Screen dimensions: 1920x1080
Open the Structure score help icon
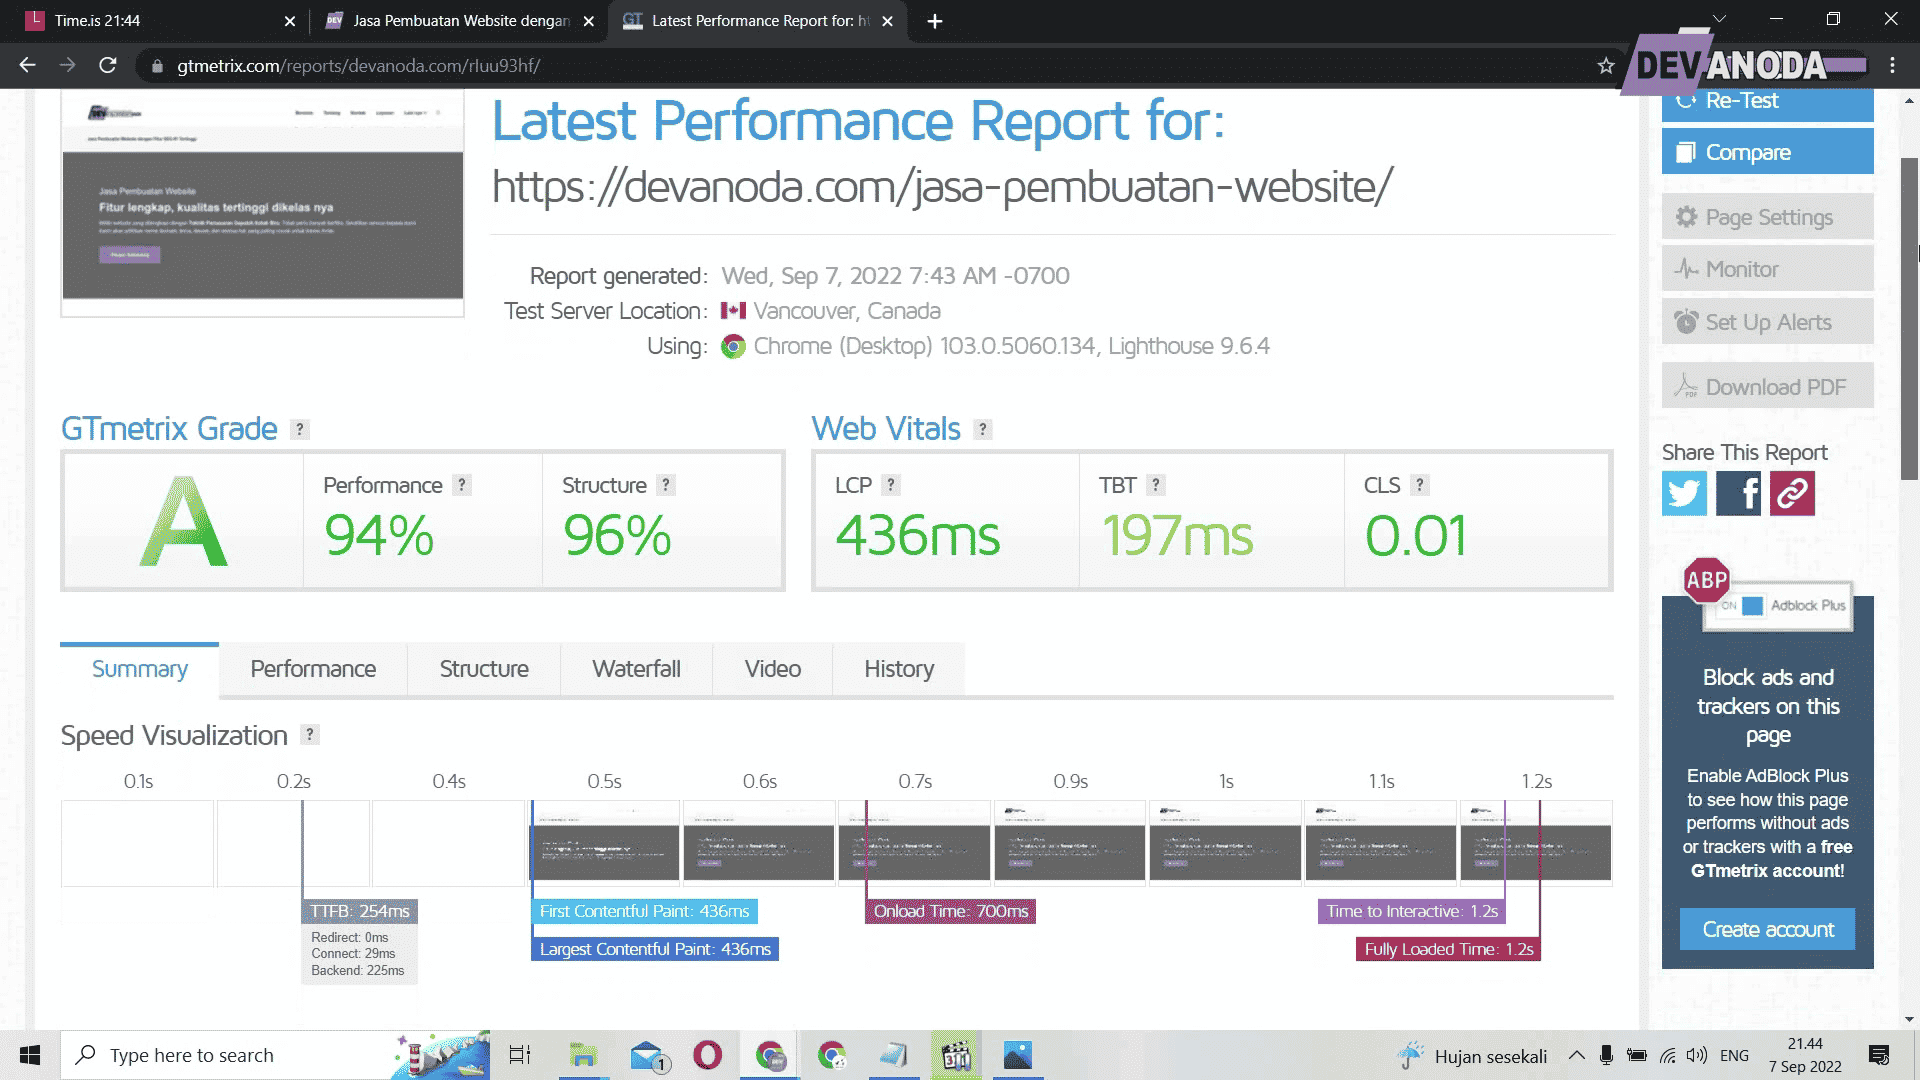(x=666, y=485)
